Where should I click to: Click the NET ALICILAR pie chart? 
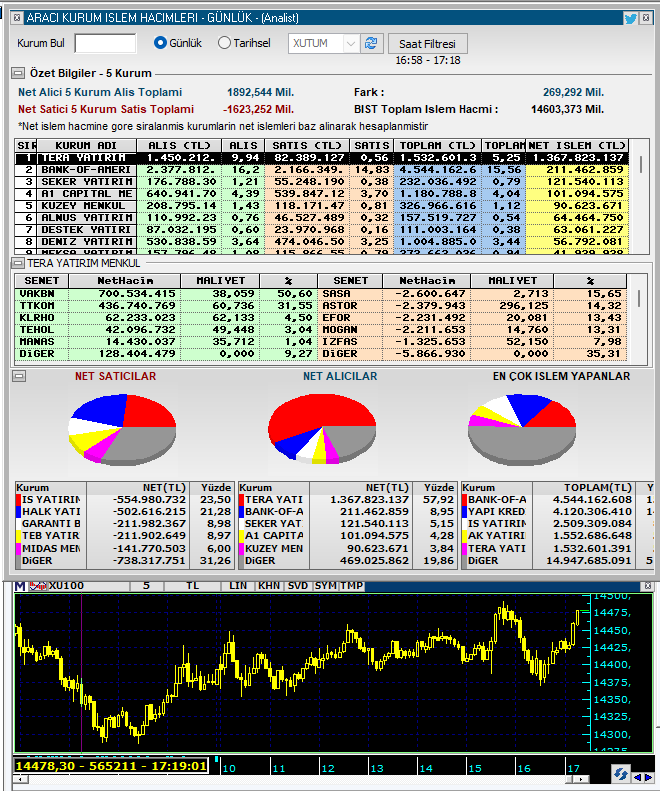tap(322, 429)
